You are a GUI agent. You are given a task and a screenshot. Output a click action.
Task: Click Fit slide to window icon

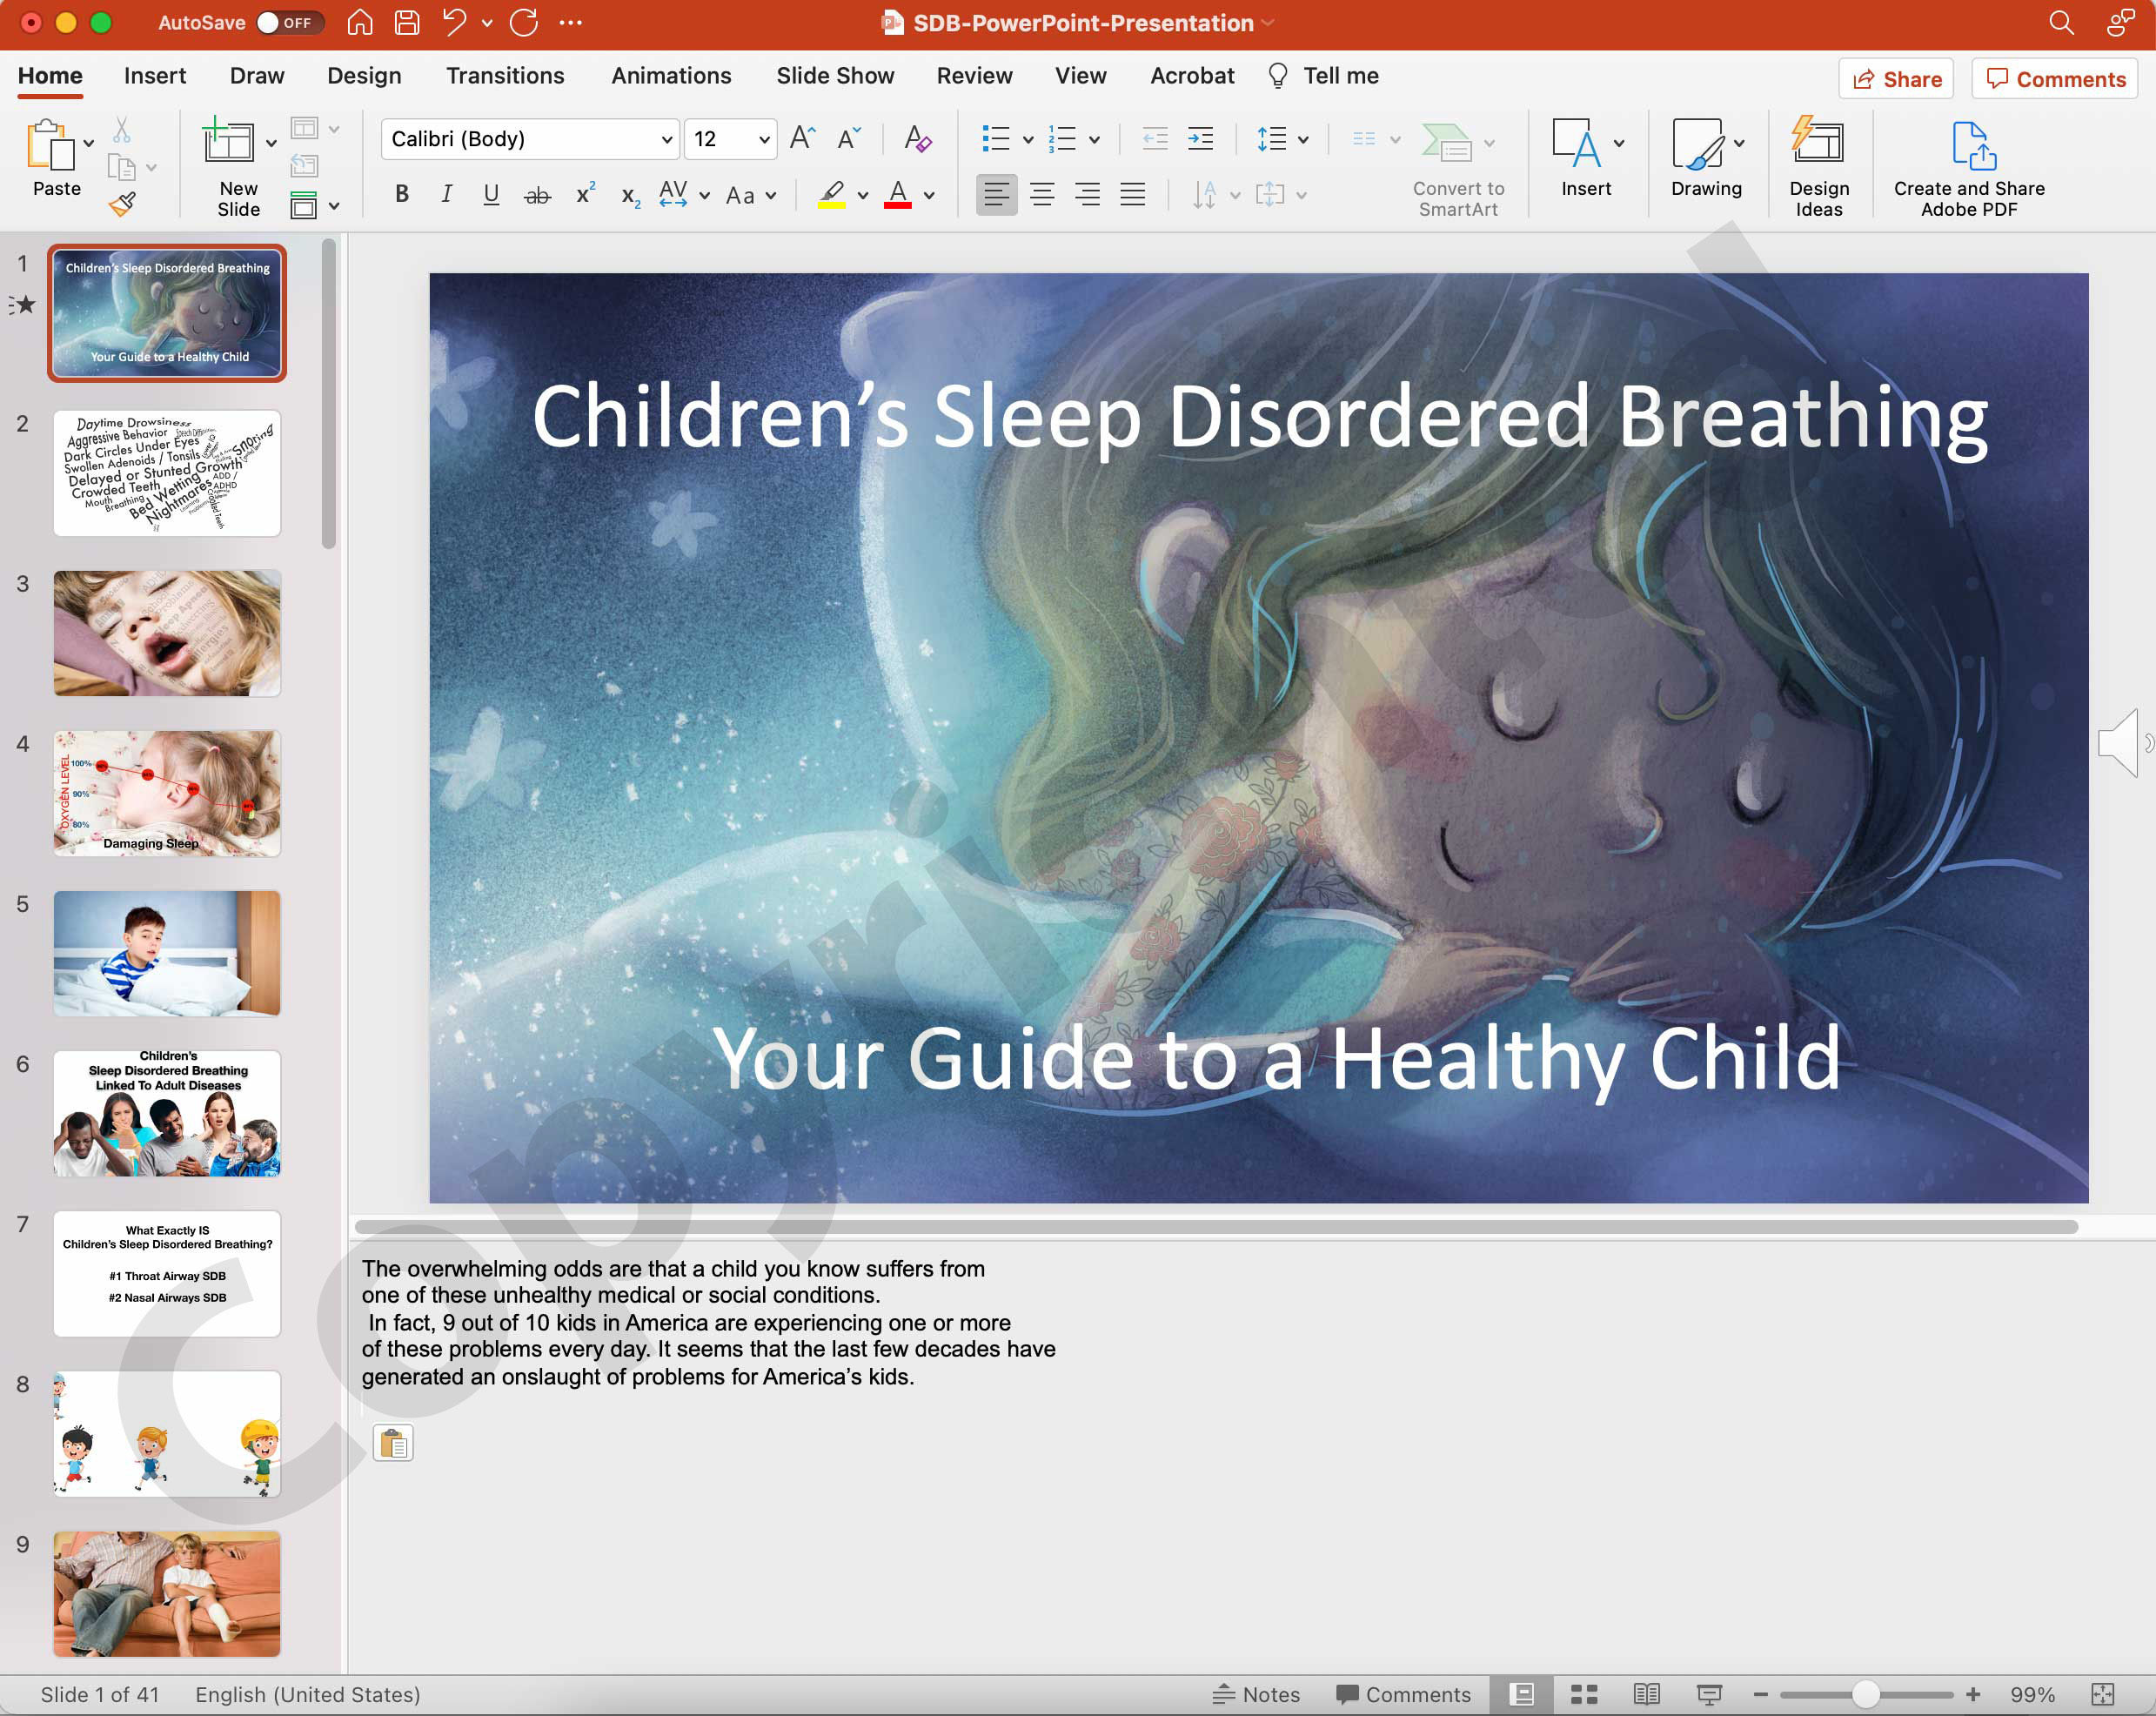click(x=2104, y=1694)
